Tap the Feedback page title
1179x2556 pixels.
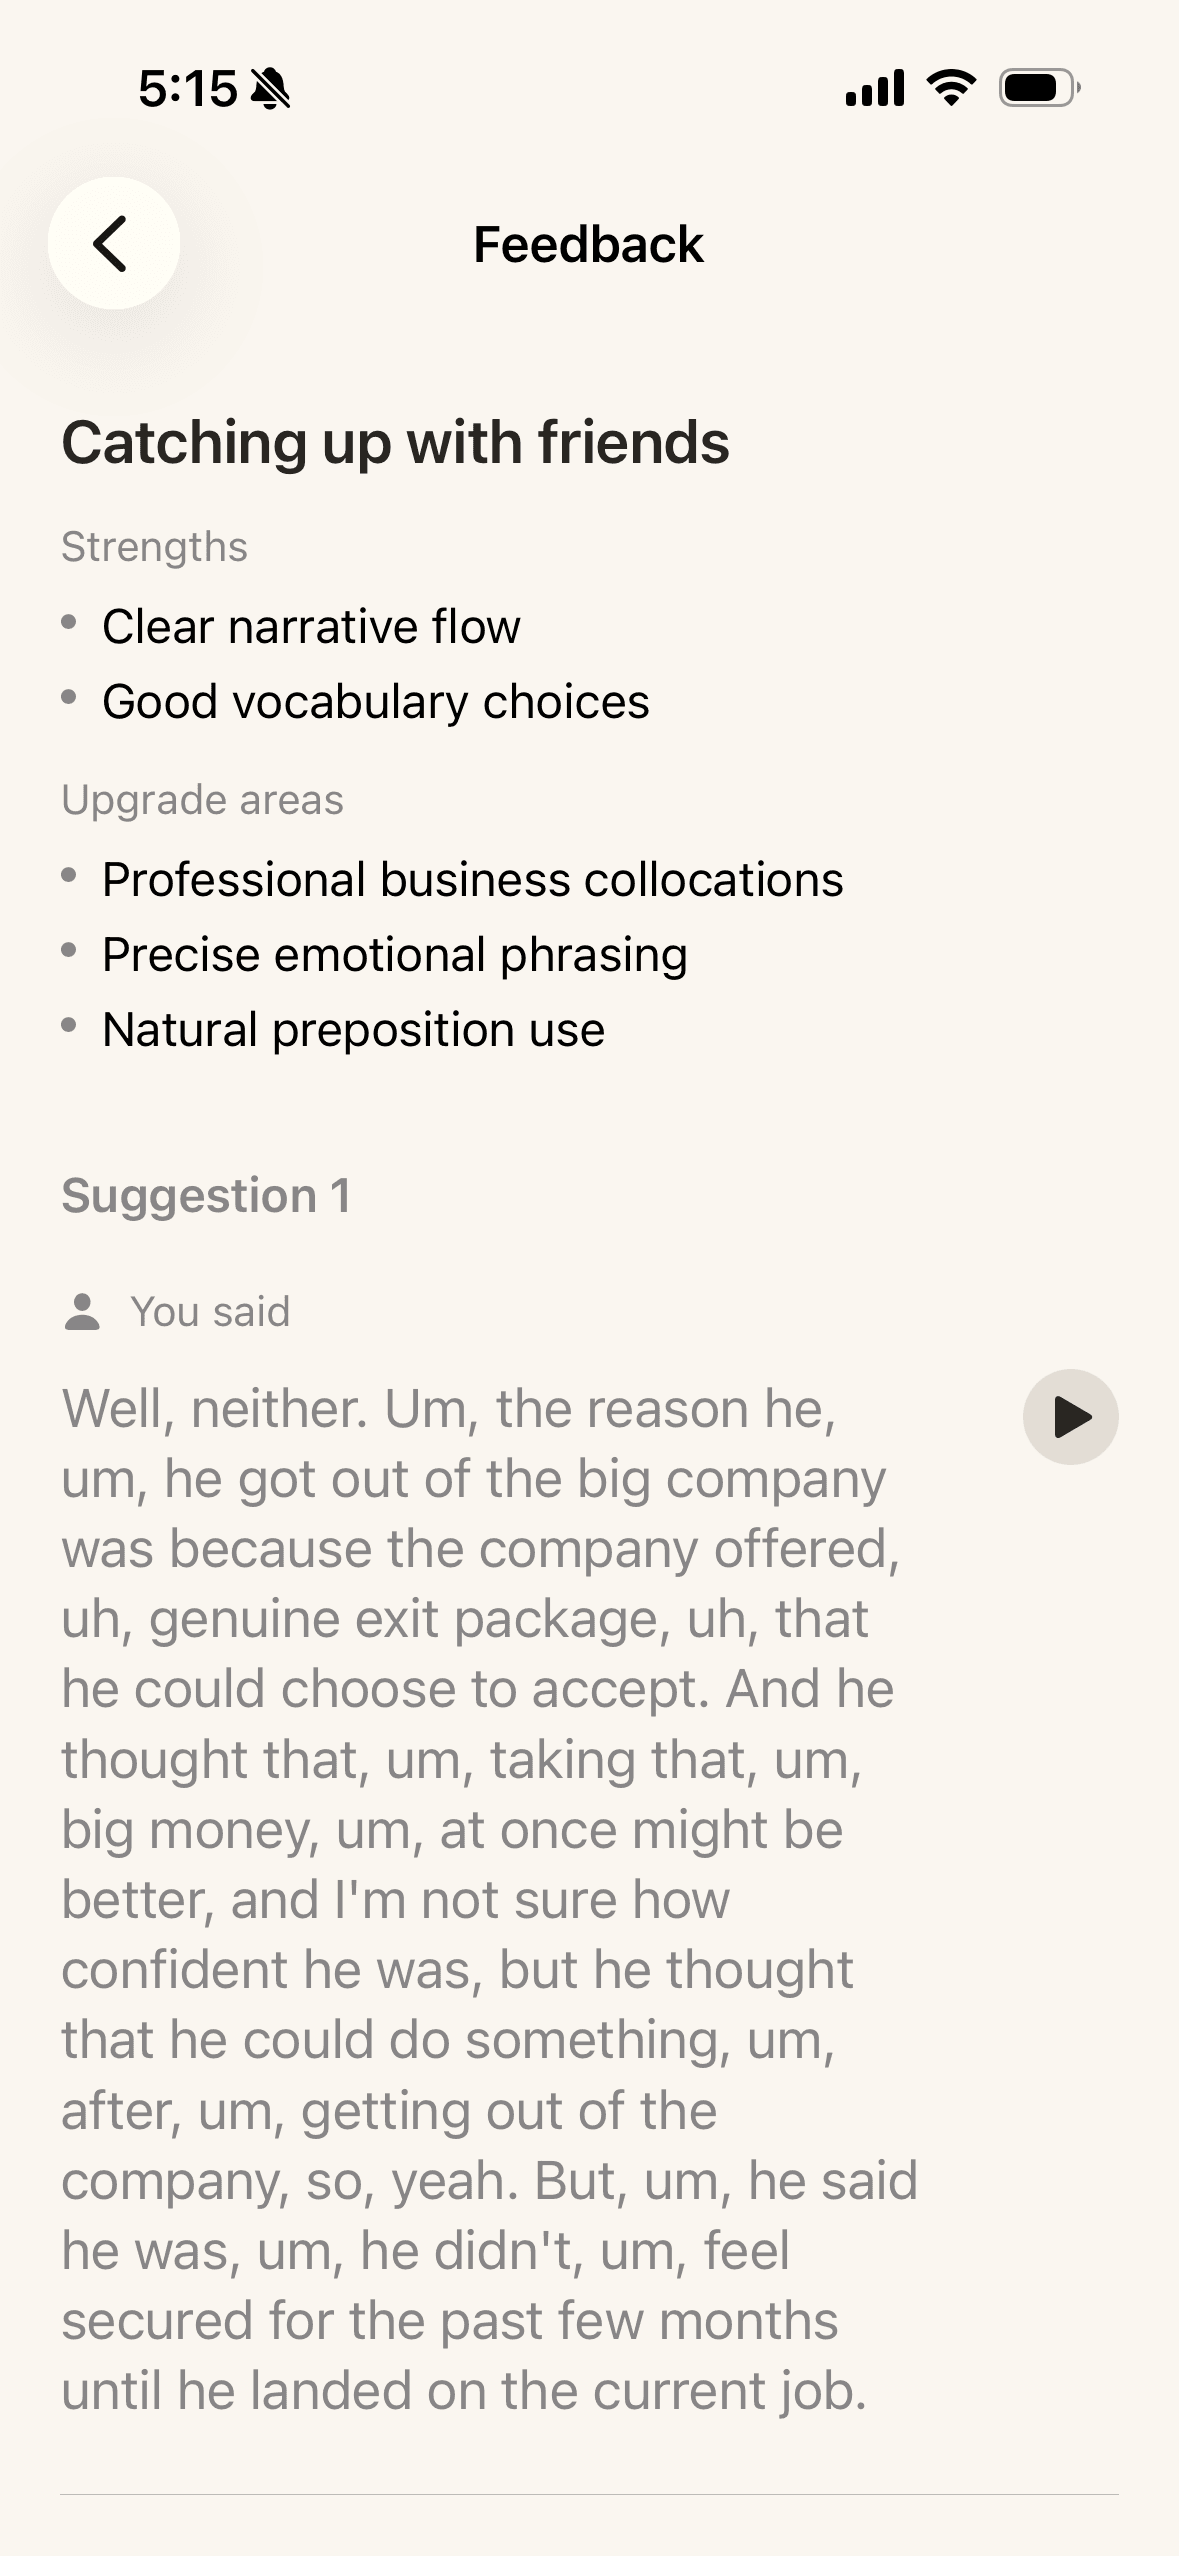point(589,244)
